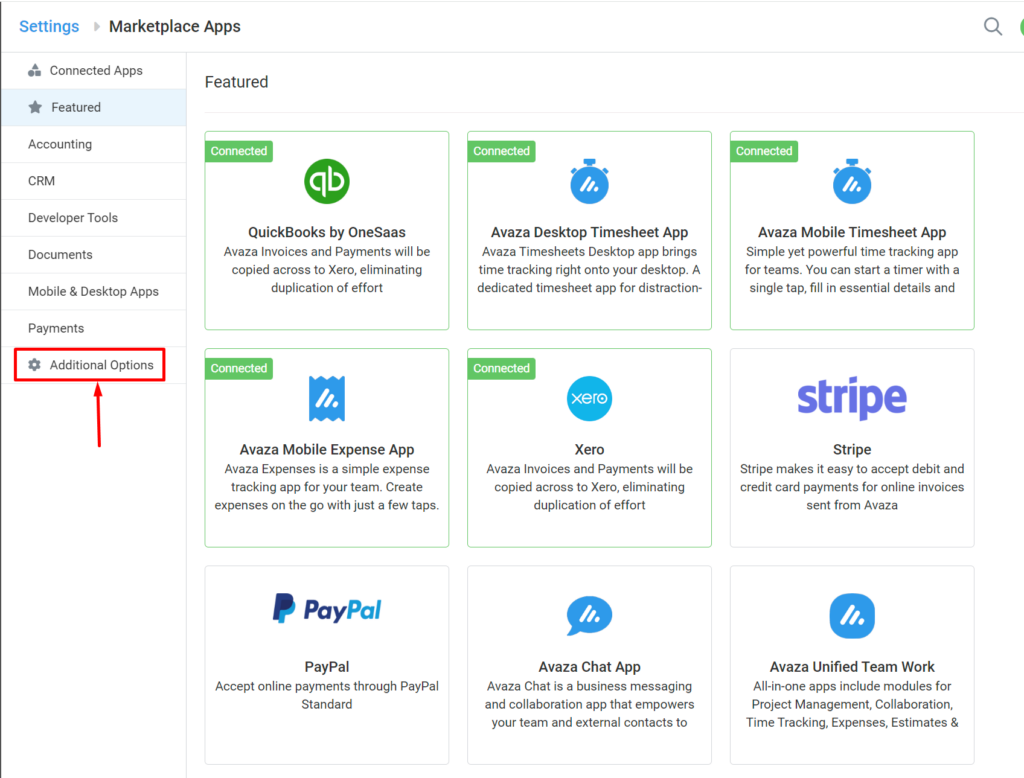Open the Stripe app title
Viewport: 1024px width, 778px height.
click(x=852, y=449)
